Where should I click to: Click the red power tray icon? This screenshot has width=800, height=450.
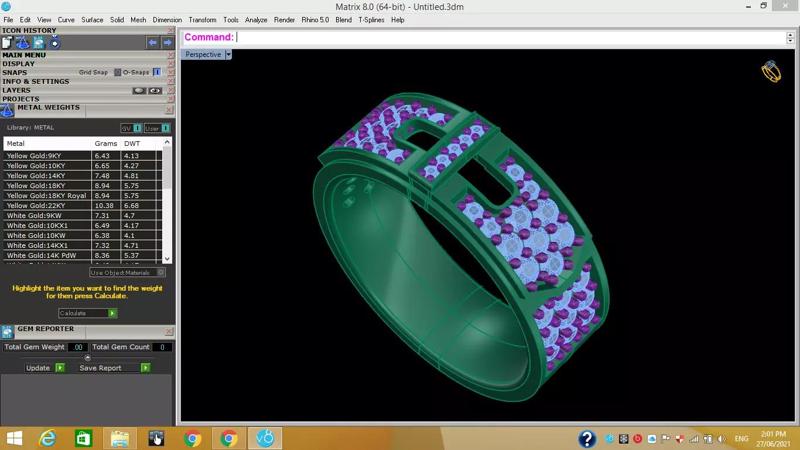637,439
